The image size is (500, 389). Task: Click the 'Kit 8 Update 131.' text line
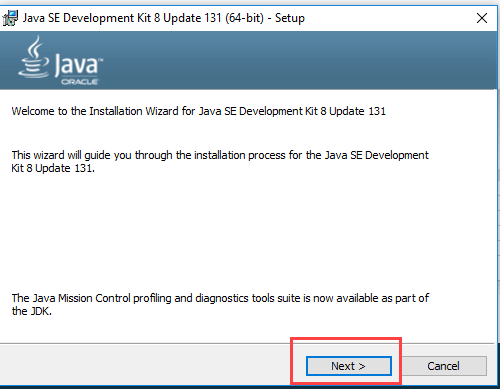pos(53,168)
